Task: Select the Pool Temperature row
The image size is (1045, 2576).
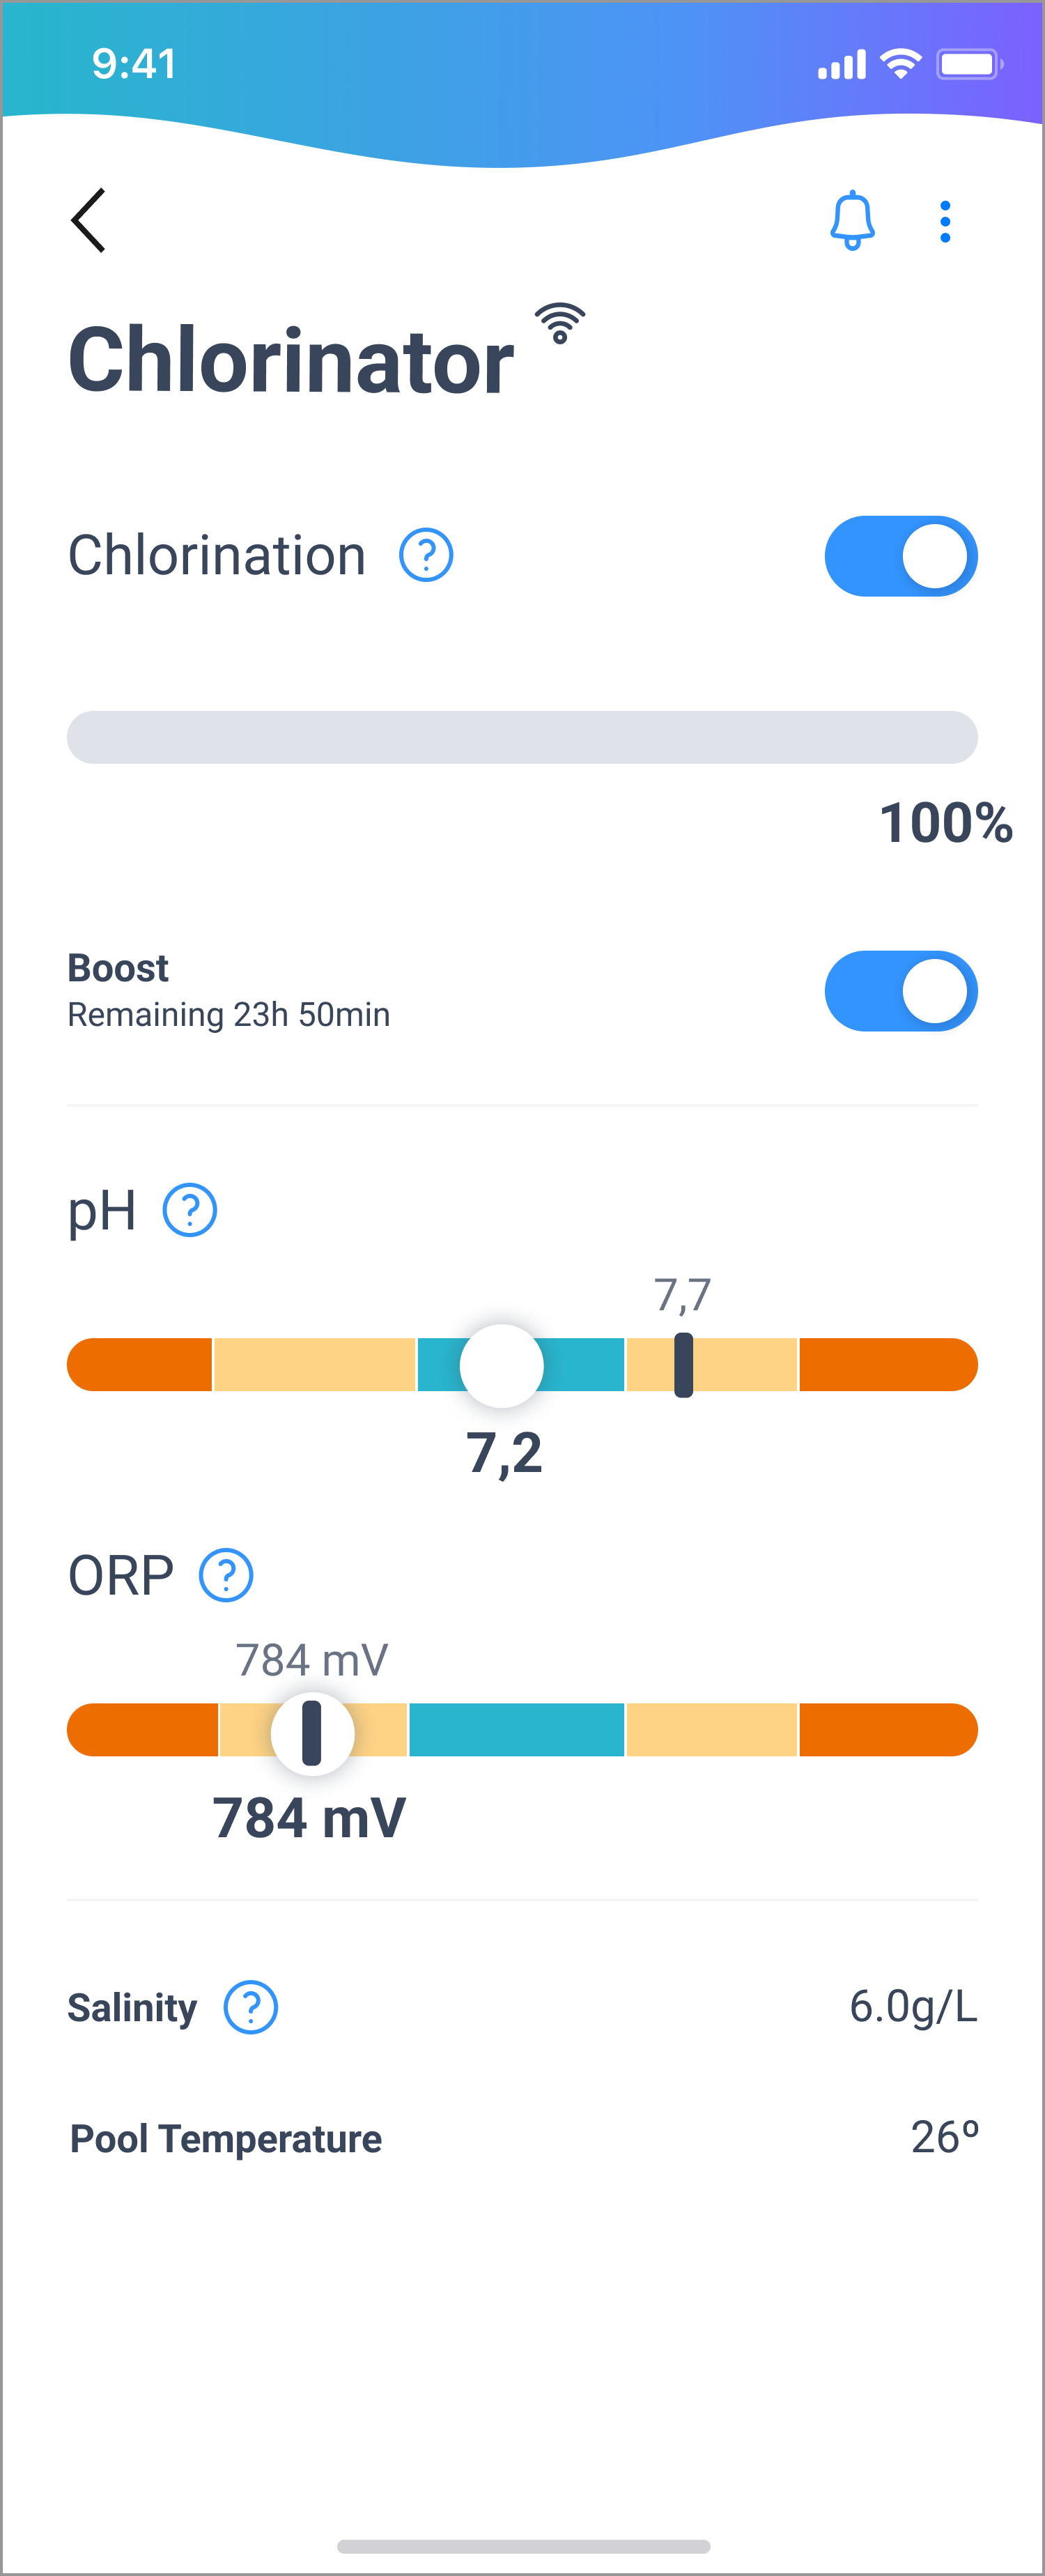Action: [523, 2138]
